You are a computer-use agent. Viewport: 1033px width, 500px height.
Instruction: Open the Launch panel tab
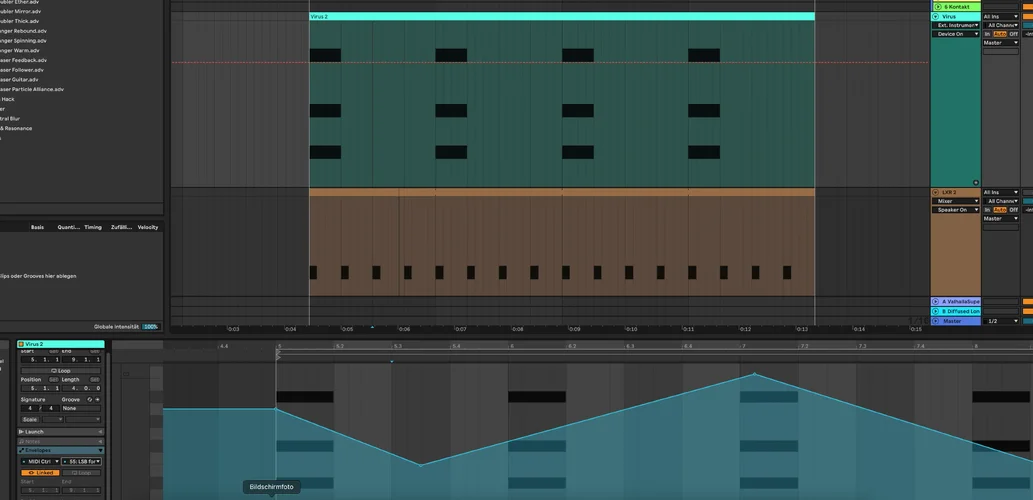pyautogui.click(x=61, y=431)
